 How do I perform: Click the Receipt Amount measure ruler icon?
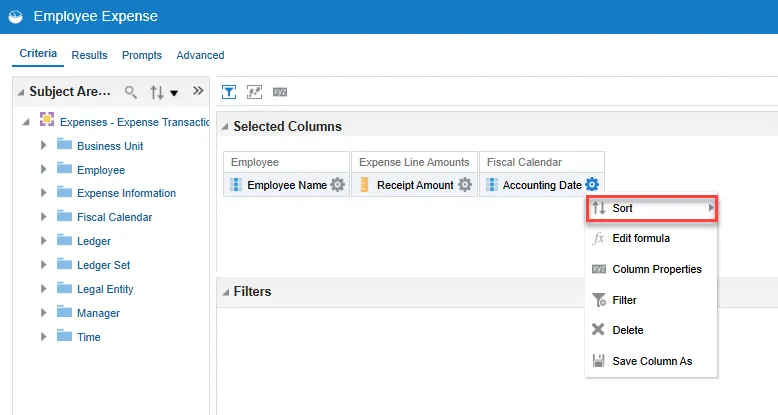364,185
